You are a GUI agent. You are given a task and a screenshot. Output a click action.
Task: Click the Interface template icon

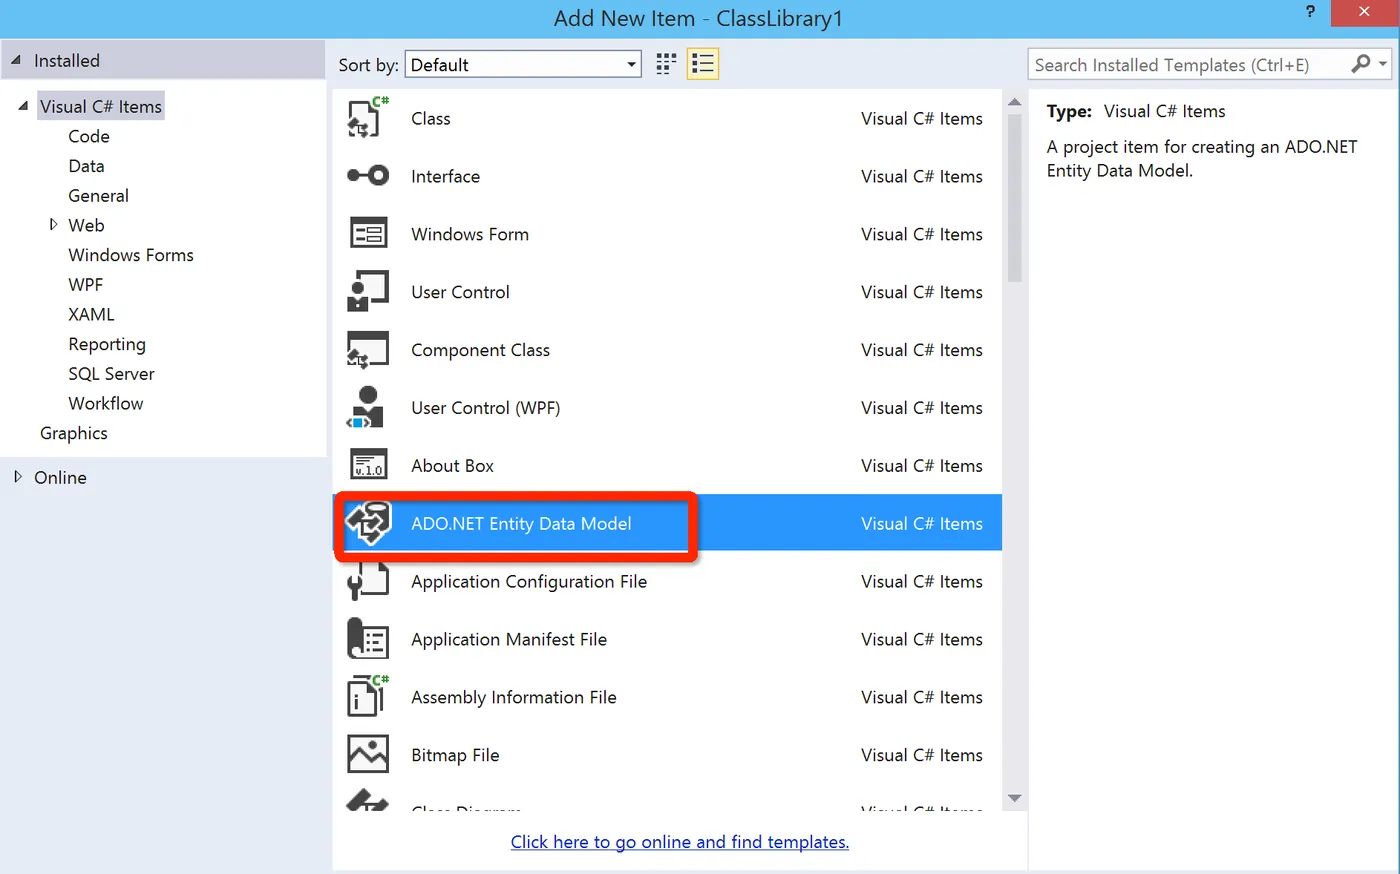(x=367, y=176)
